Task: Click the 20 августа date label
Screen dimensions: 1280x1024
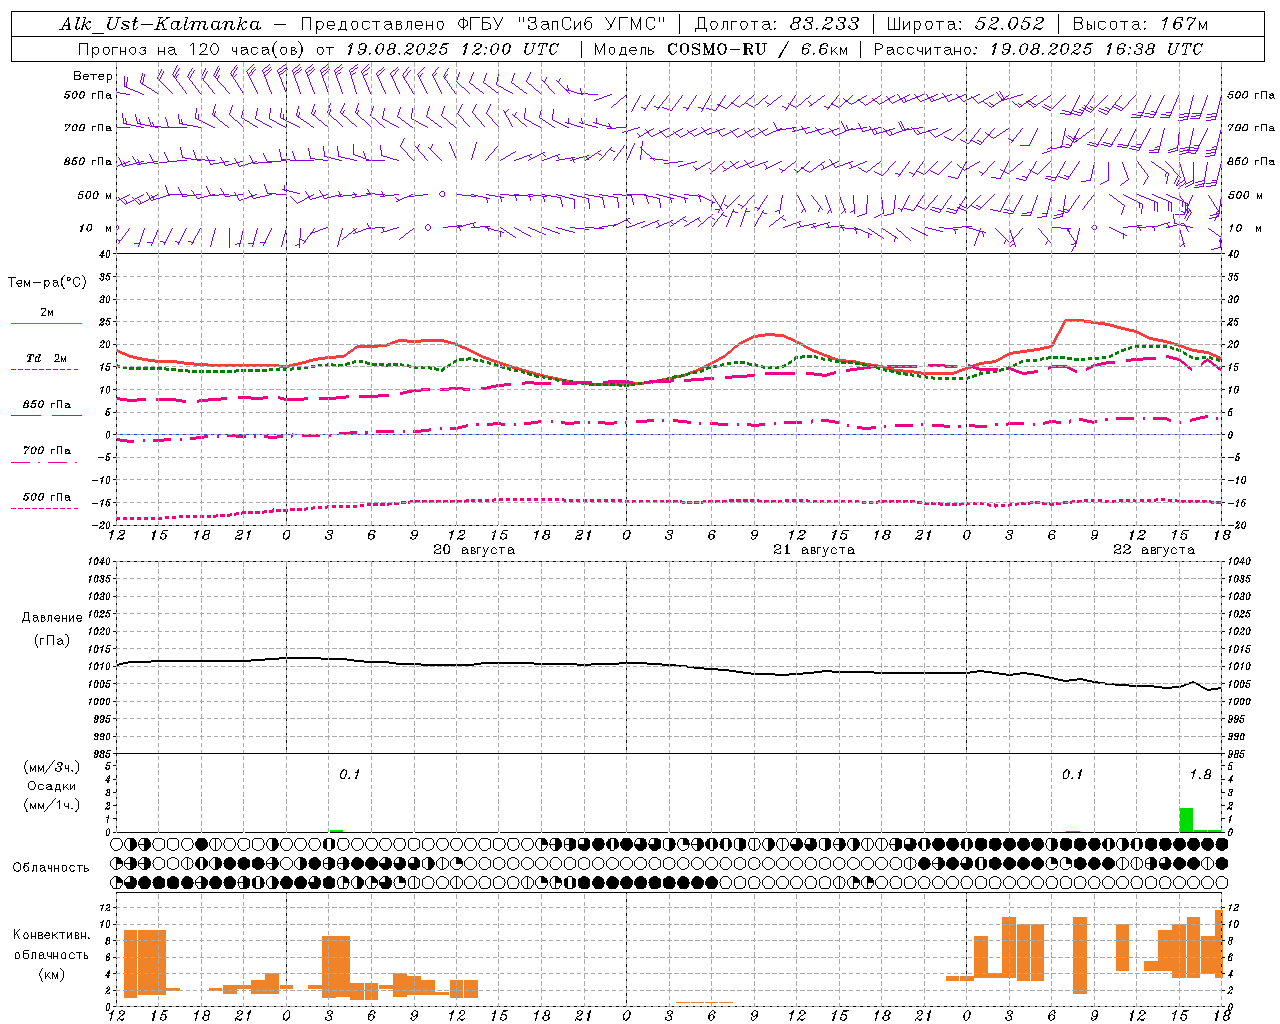Action: (x=474, y=550)
